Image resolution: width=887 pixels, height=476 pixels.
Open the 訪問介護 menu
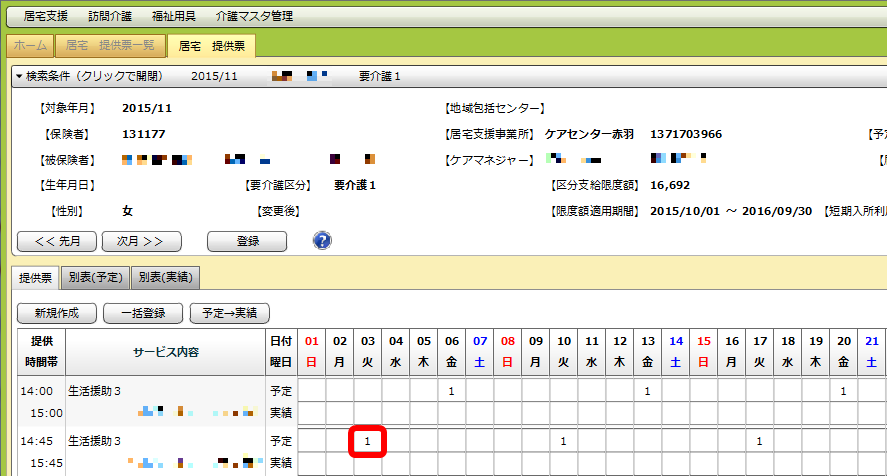click(109, 16)
